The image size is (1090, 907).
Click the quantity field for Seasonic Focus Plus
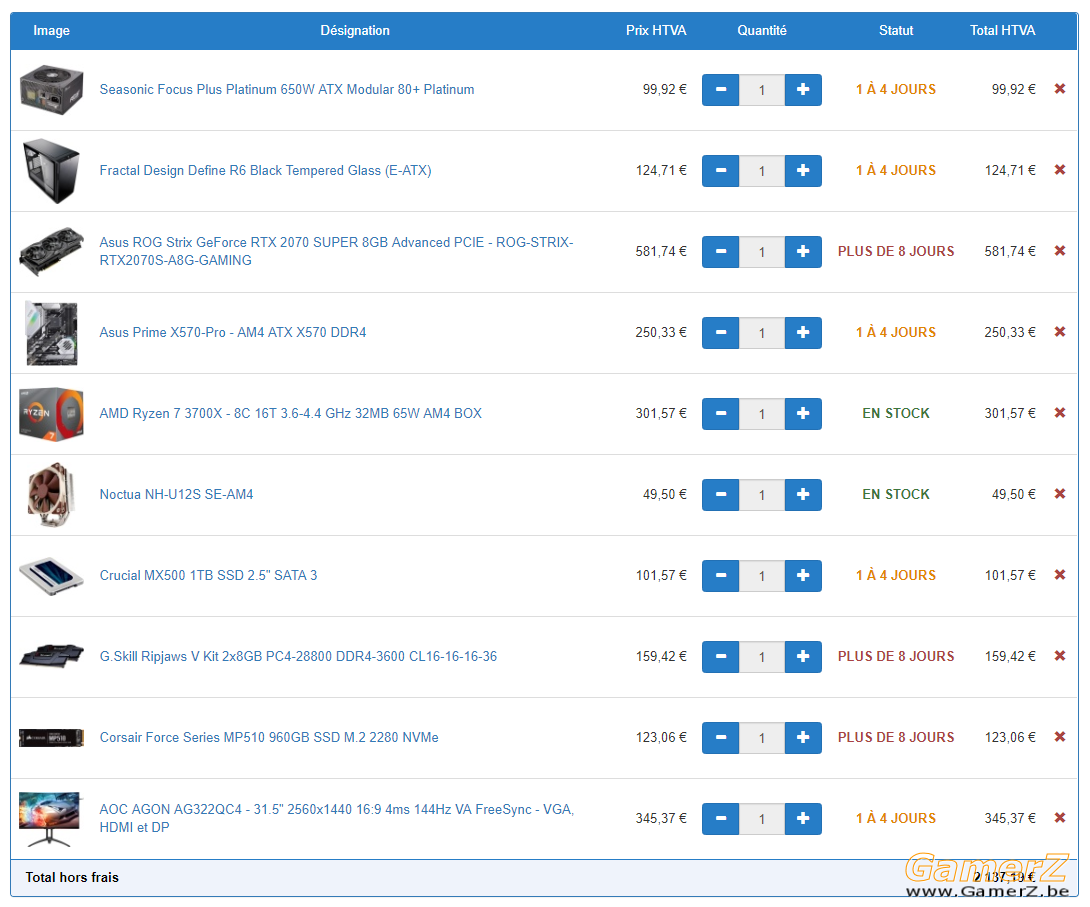click(762, 90)
